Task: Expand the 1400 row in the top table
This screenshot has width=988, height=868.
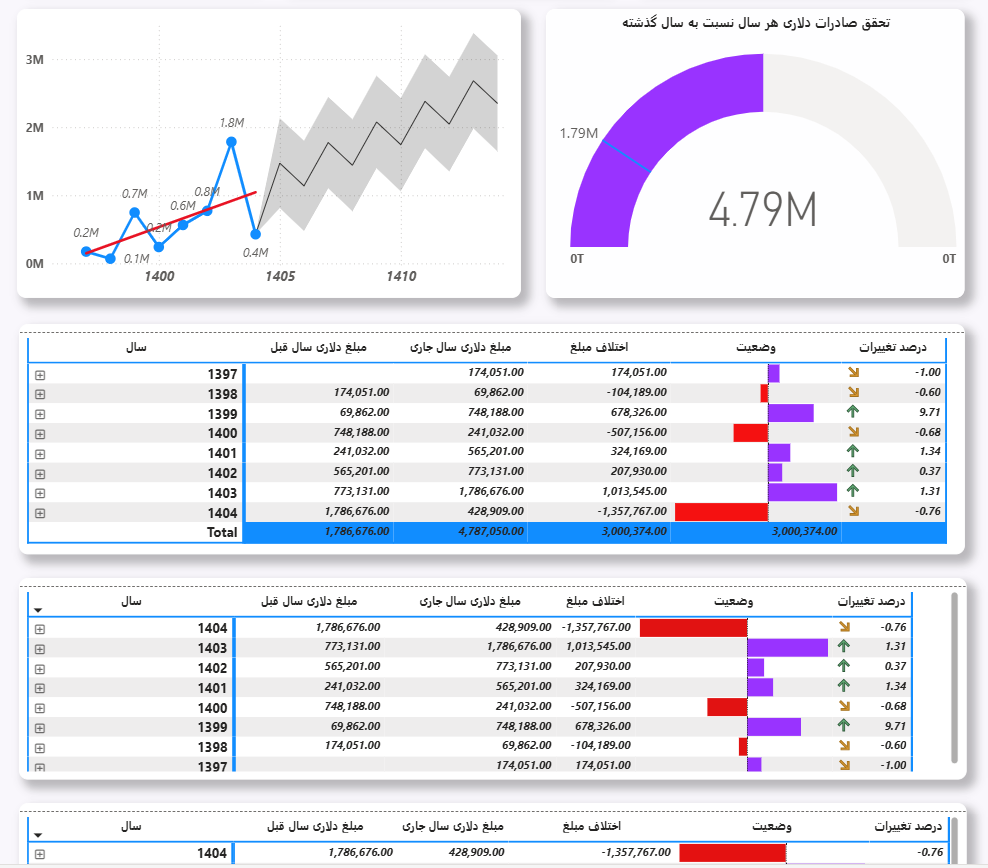Action: coord(40,434)
